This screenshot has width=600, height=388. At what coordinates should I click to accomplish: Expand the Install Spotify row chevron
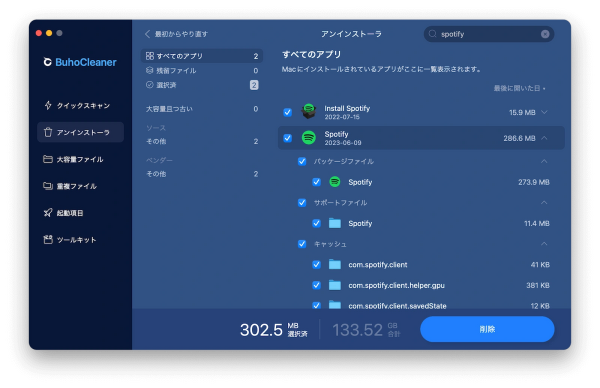tap(545, 112)
